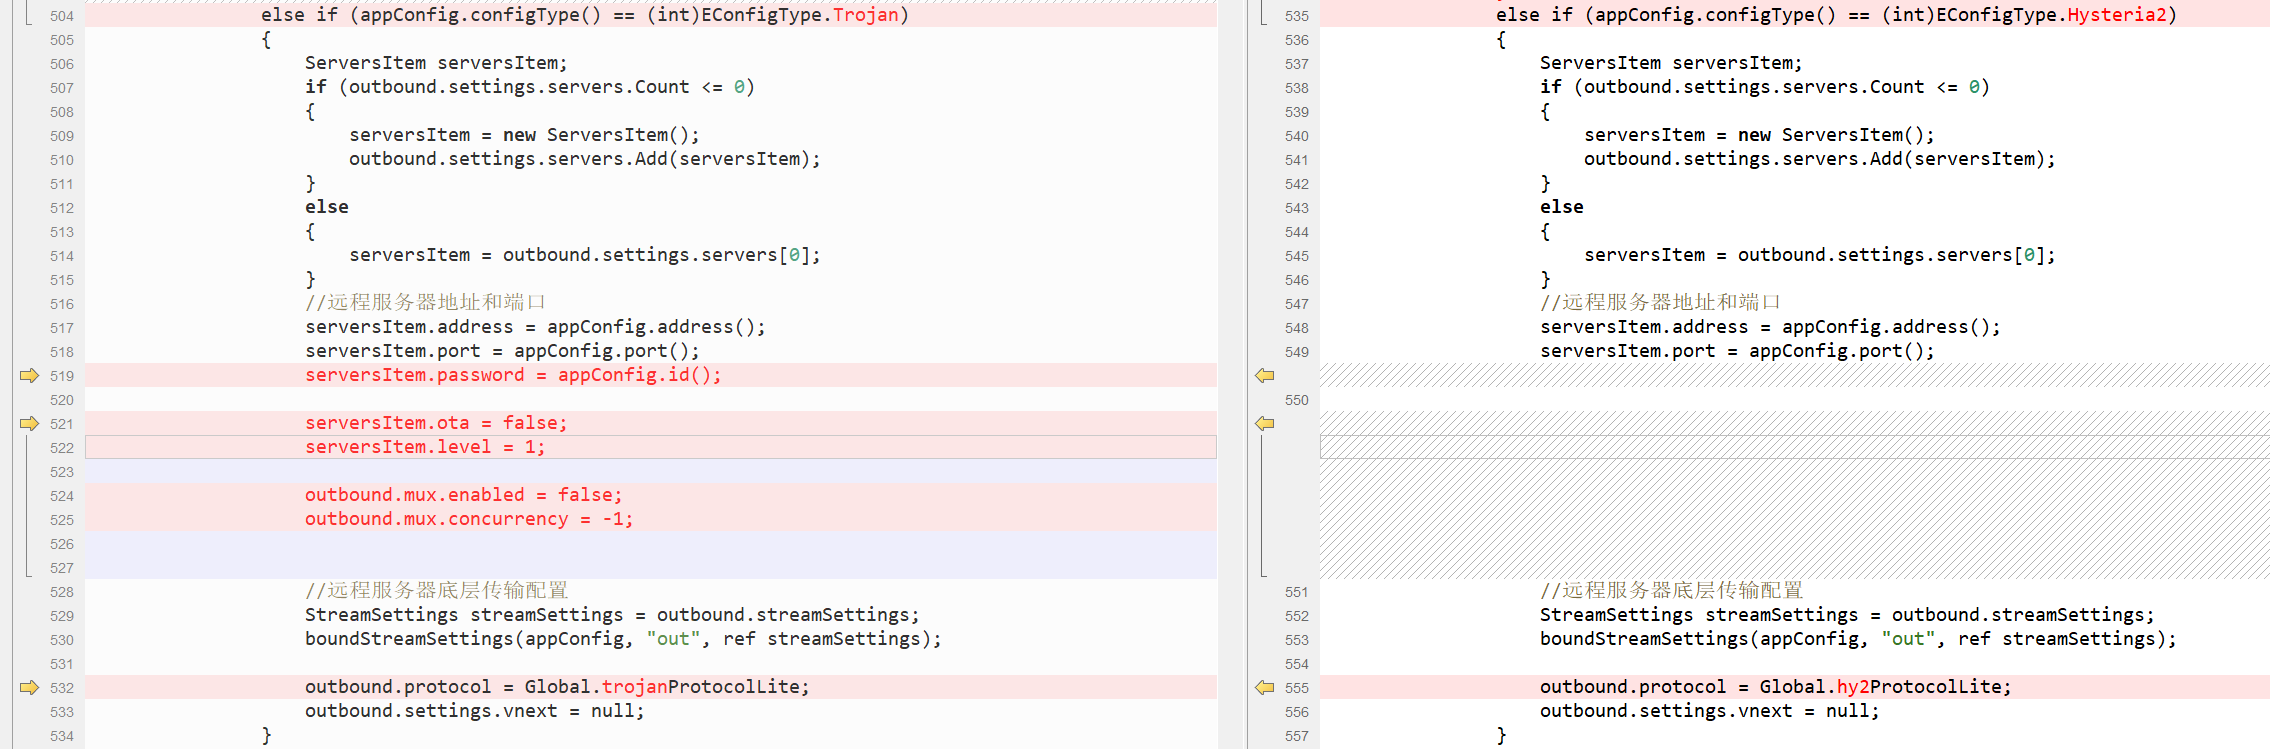Click the red Trojan text in left pane
The height and width of the screenshot is (749, 2270).
pyautogui.click(x=865, y=16)
